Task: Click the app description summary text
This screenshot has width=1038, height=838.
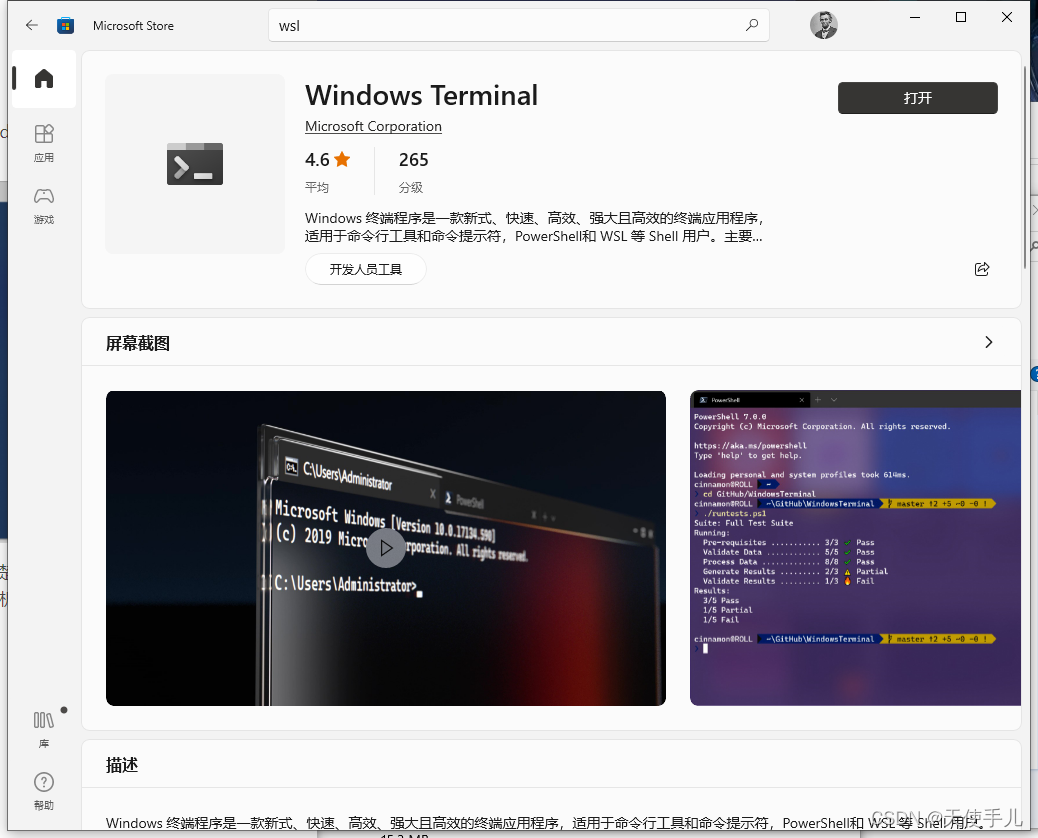Action: click(x=534, y=227)
